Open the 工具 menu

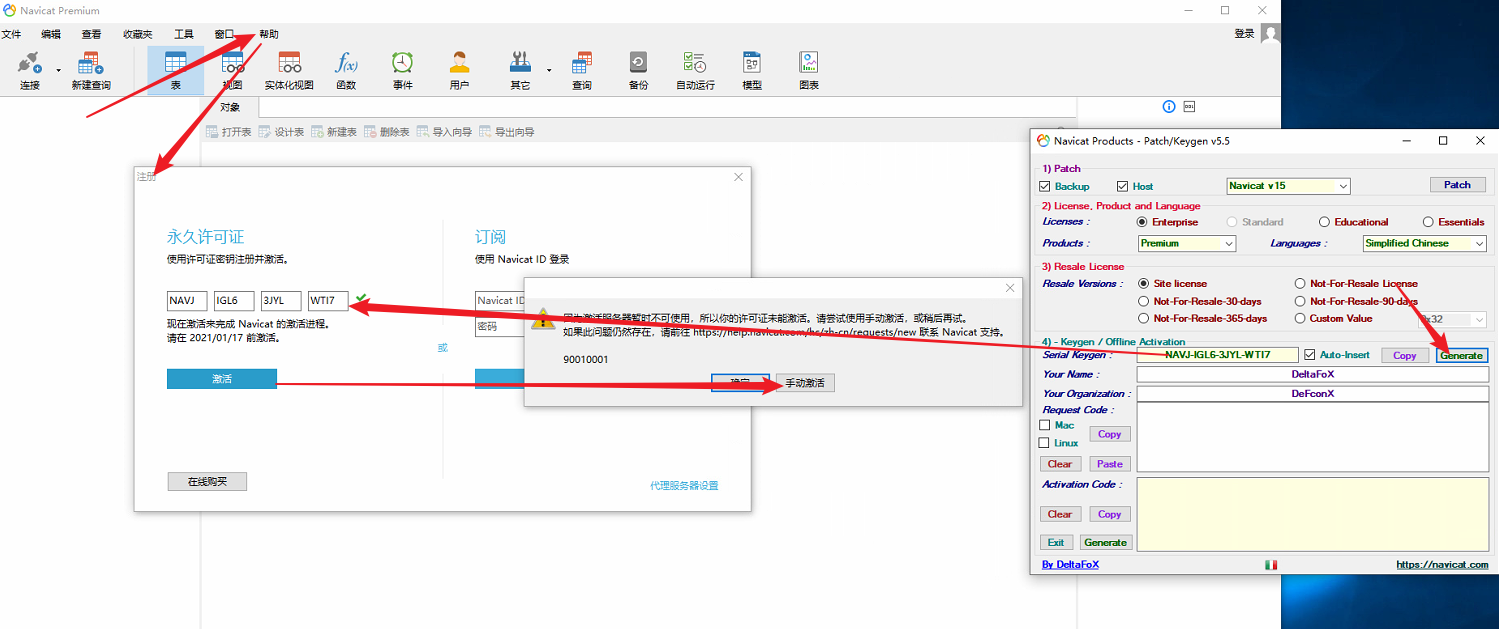click(x=184, y=34)
